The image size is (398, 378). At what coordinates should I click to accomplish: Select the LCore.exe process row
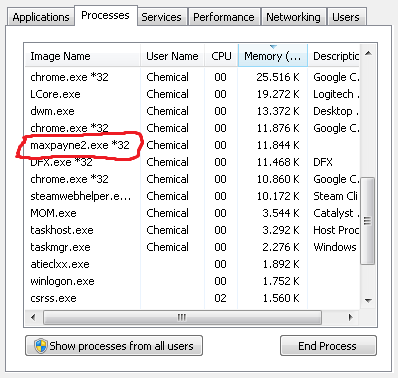point(192,94)
